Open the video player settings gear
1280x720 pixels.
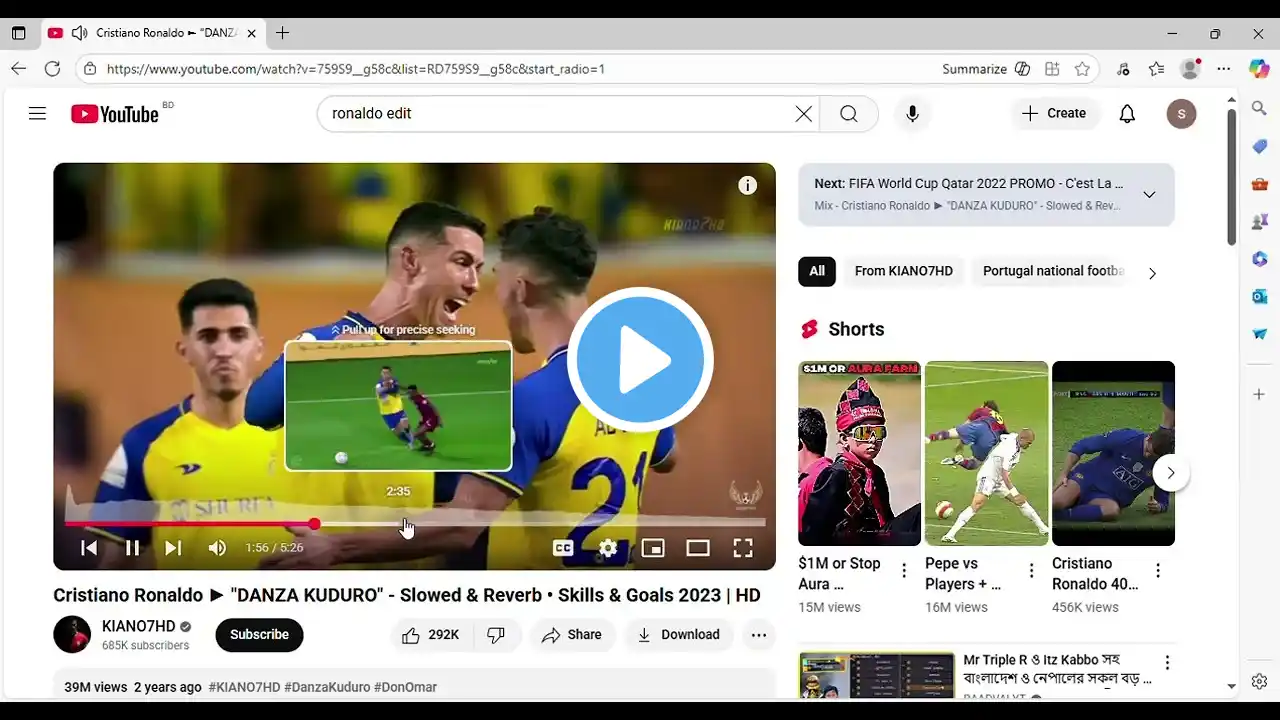(x=608, y=548)
